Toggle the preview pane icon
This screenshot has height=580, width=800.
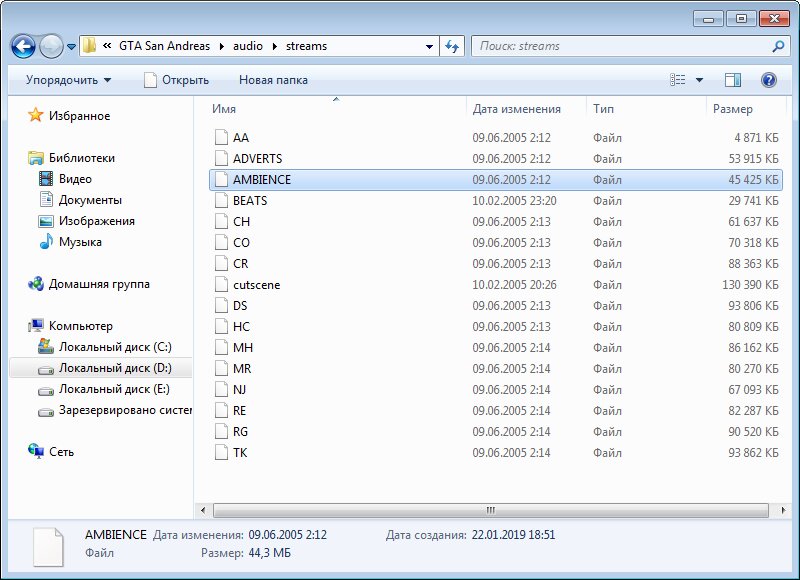(733, 80)
